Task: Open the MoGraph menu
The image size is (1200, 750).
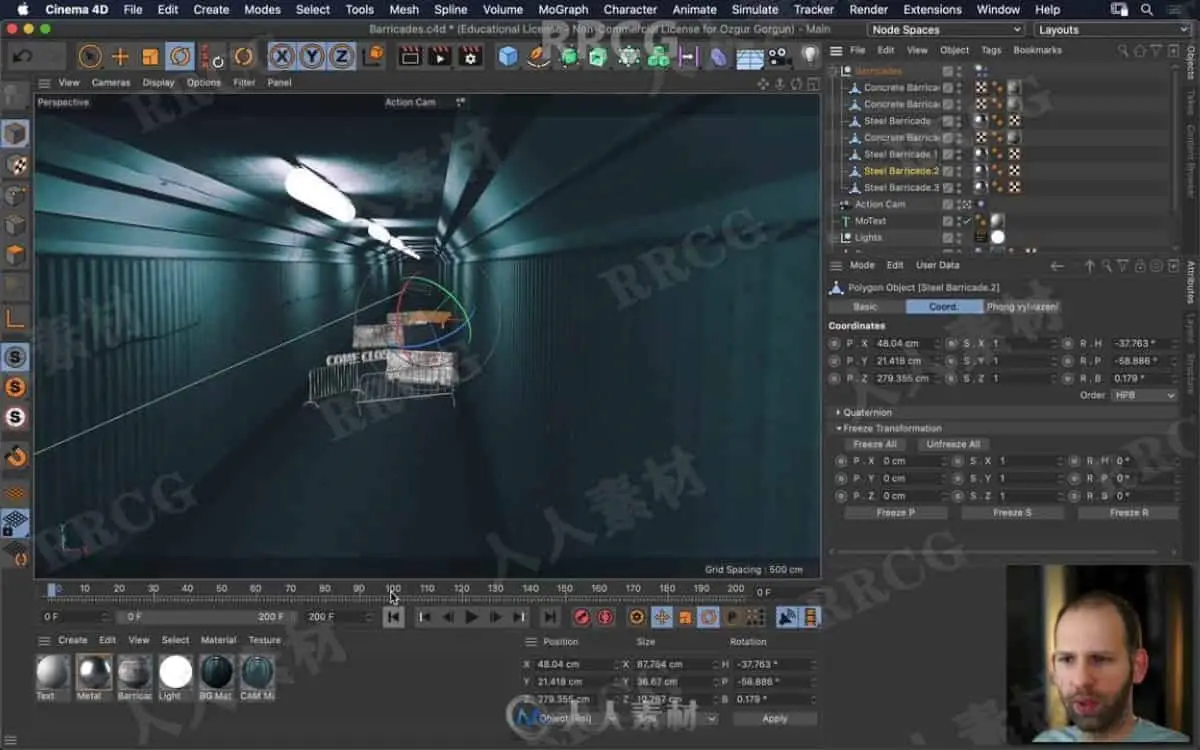Action: tap(563, 9)
